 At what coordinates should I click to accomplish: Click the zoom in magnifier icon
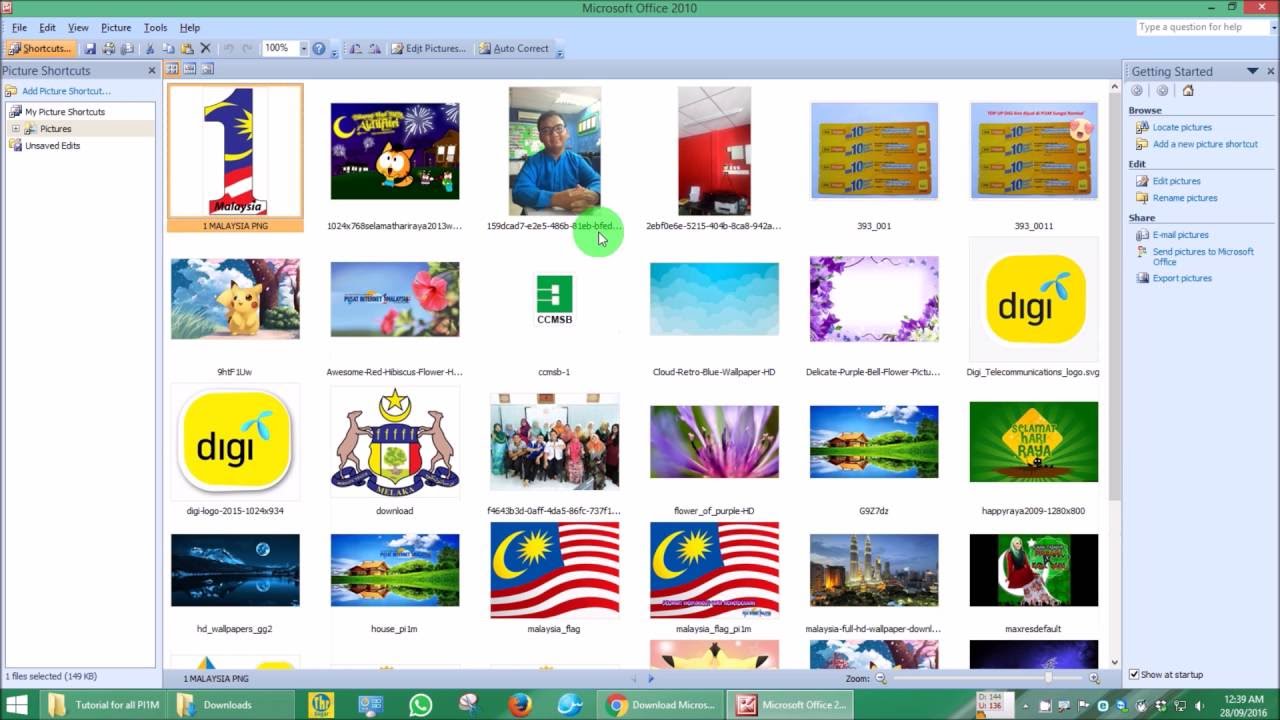tap(1094, 678)
